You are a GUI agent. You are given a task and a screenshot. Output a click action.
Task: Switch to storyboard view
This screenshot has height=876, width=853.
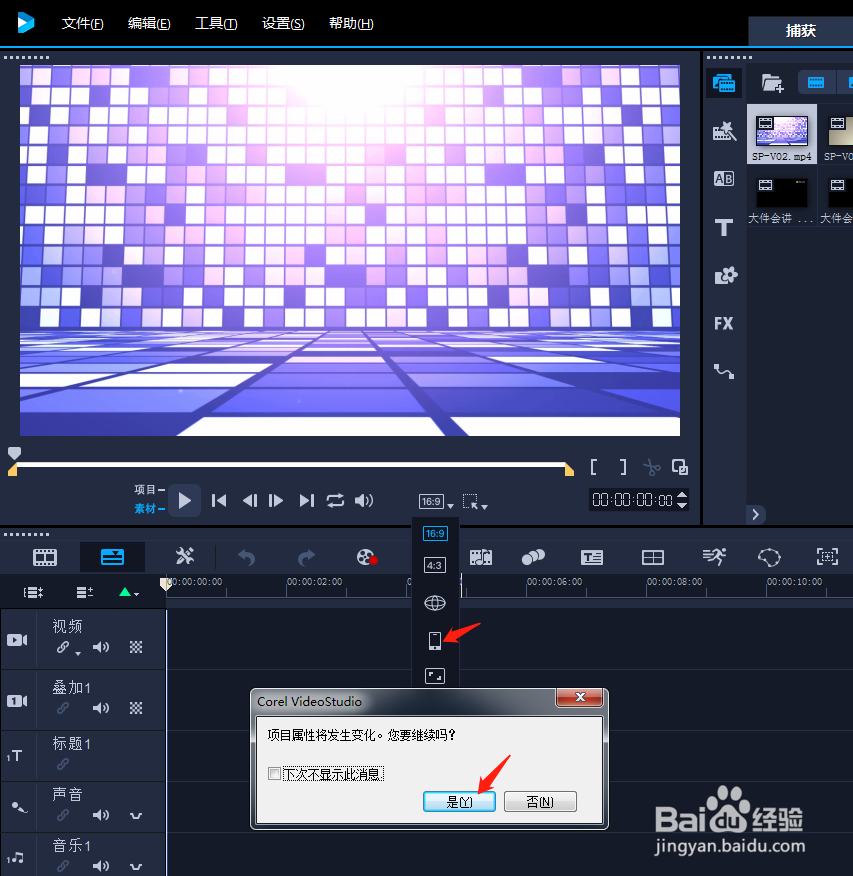[x=45, y=557]
